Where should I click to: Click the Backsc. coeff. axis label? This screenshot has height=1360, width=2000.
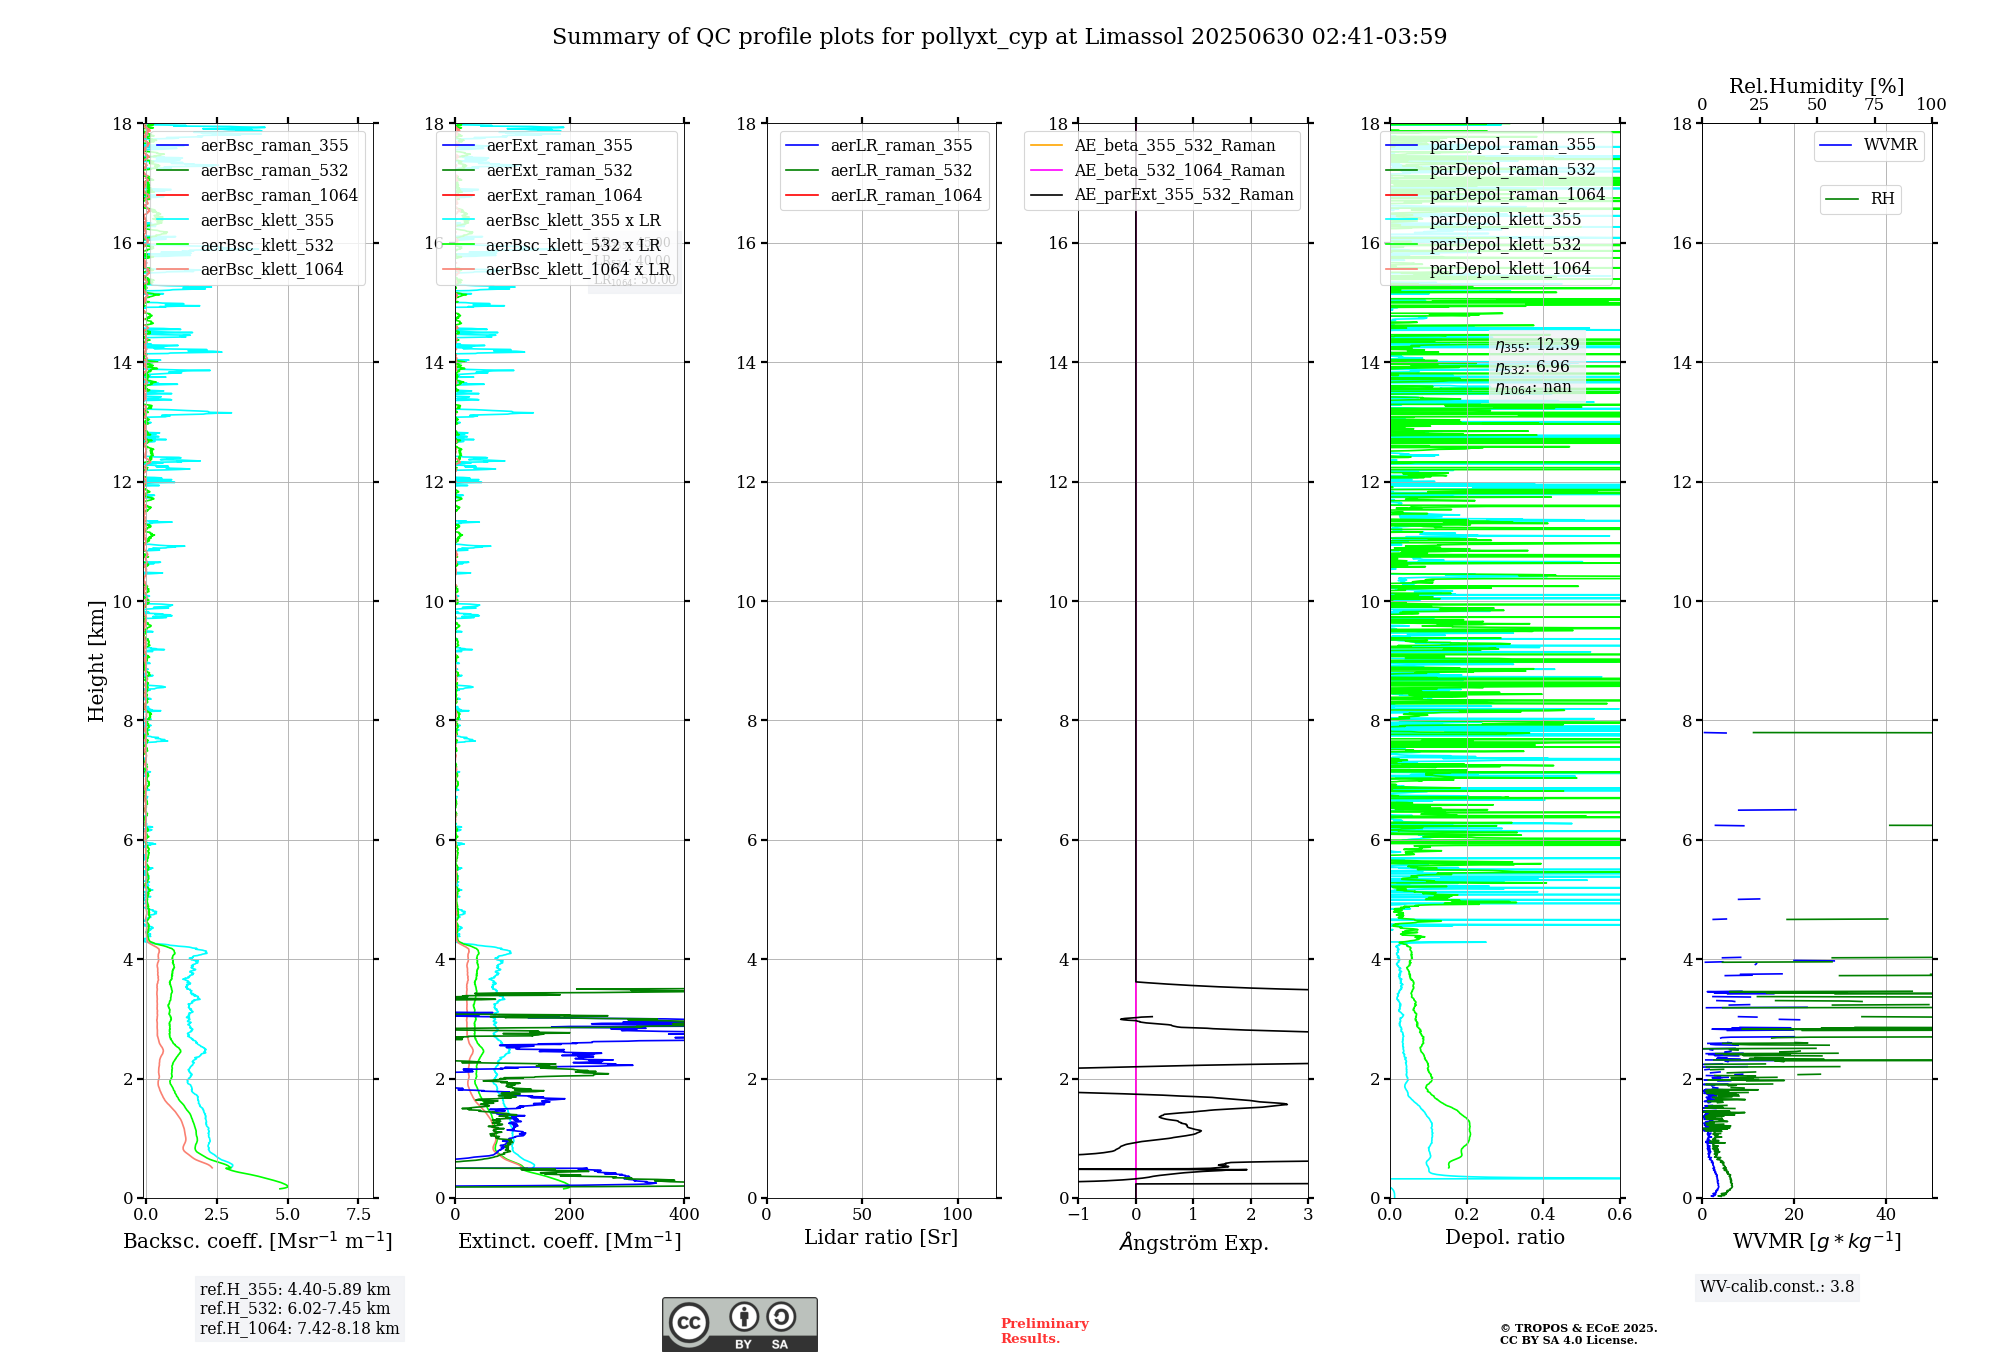click(x=258, y=1241)
